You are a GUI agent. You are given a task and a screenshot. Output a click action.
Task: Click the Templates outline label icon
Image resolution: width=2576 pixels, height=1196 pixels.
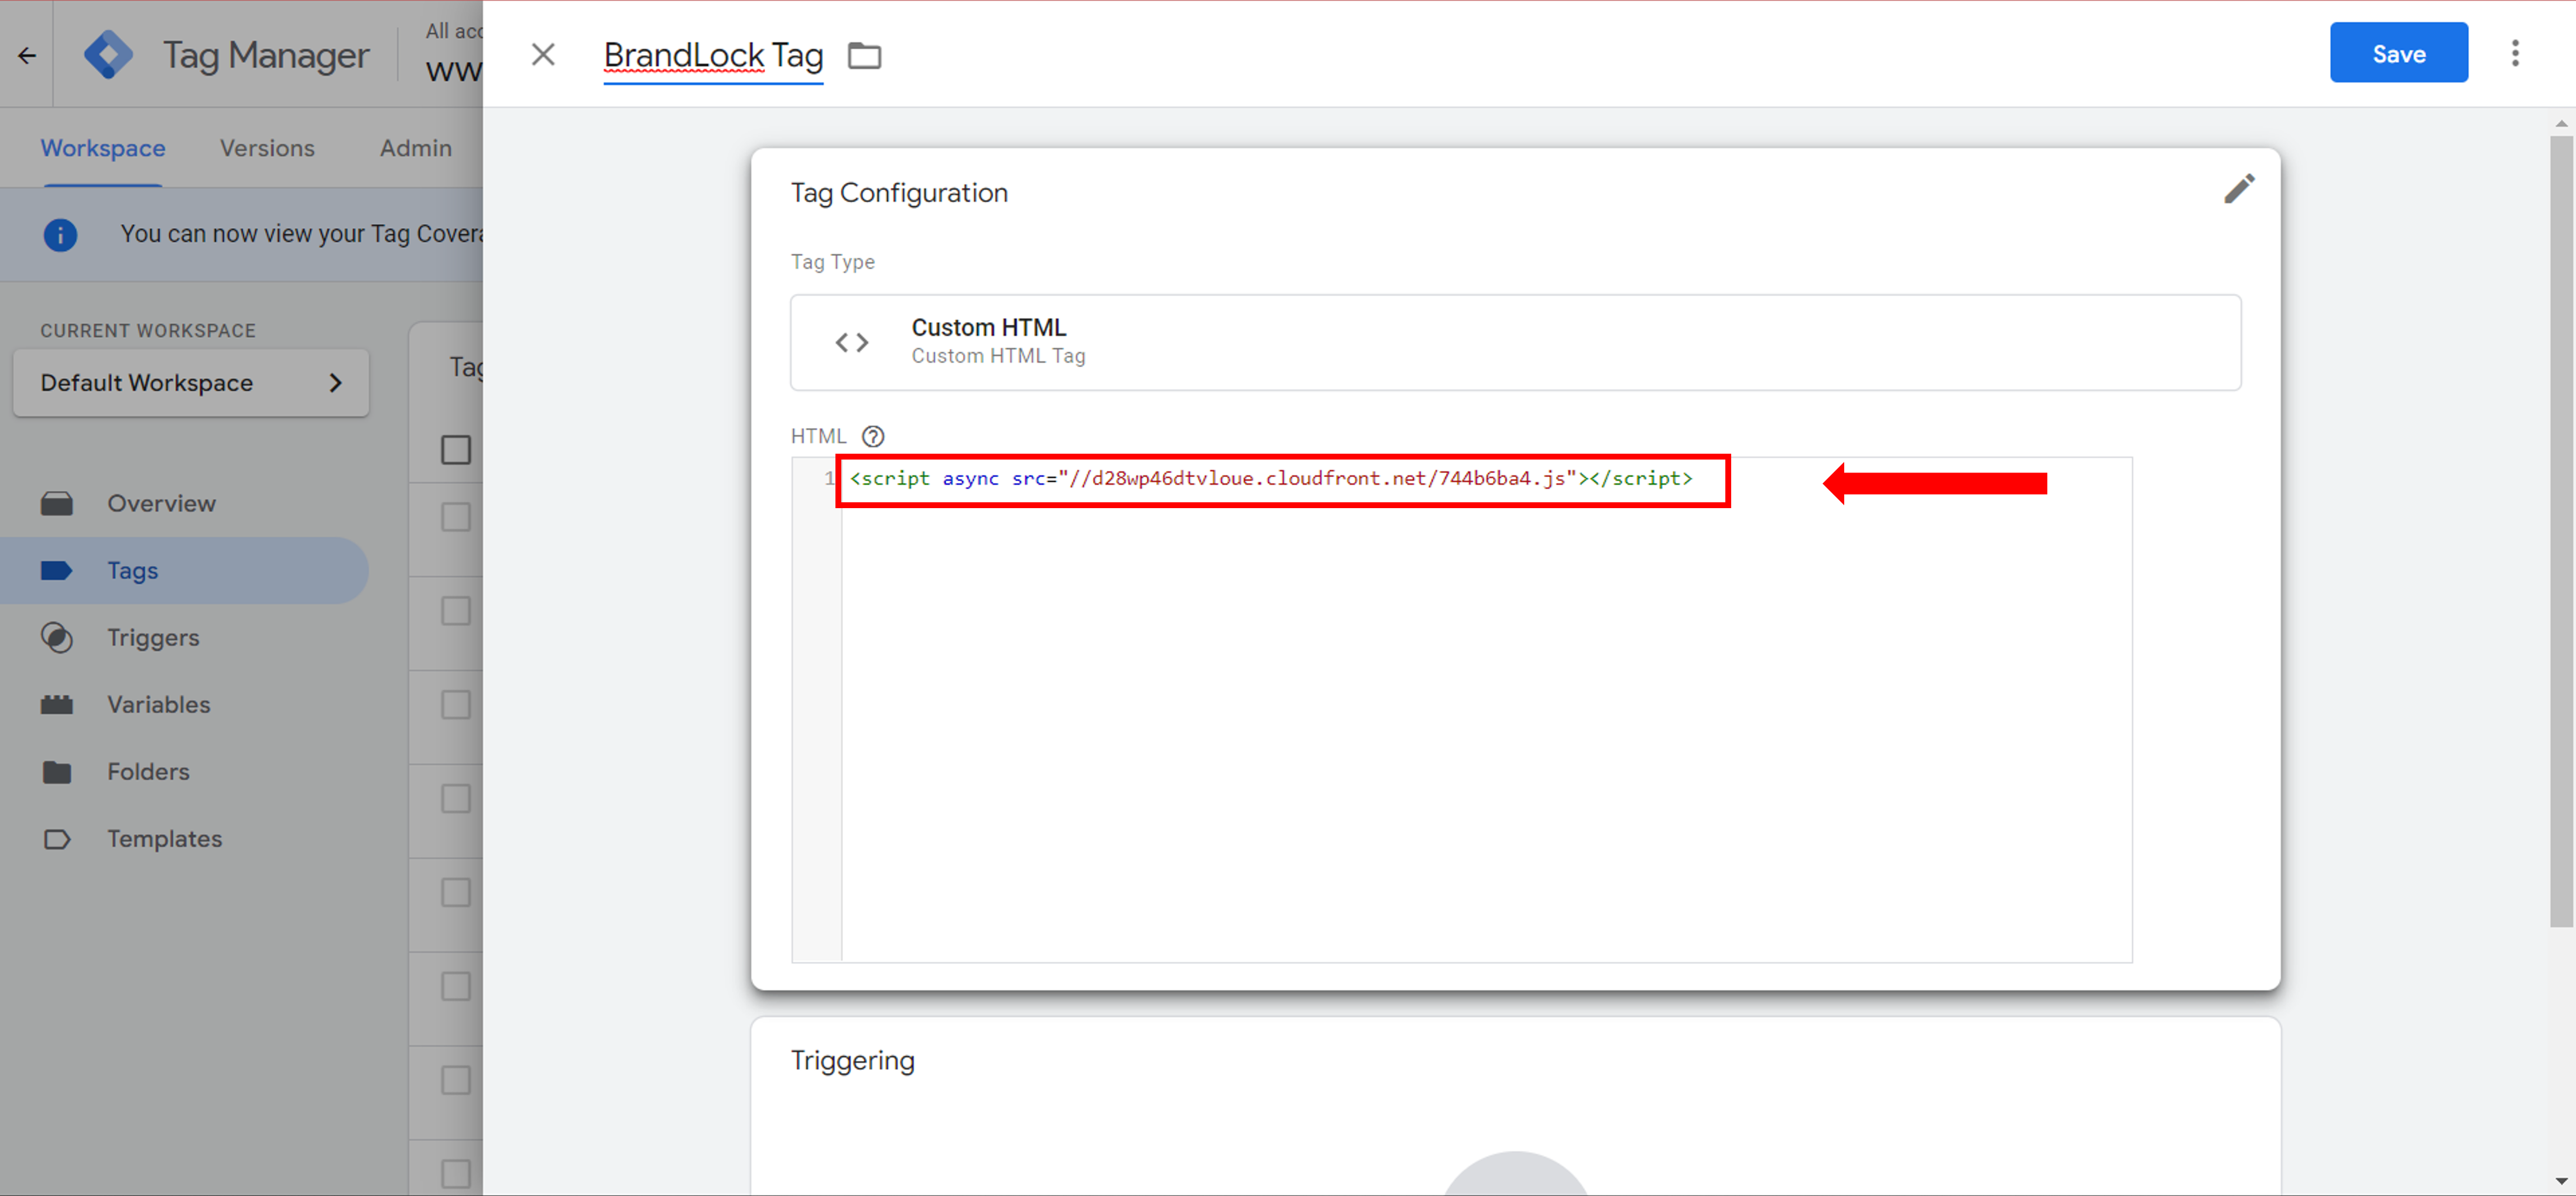pos(57,839)
